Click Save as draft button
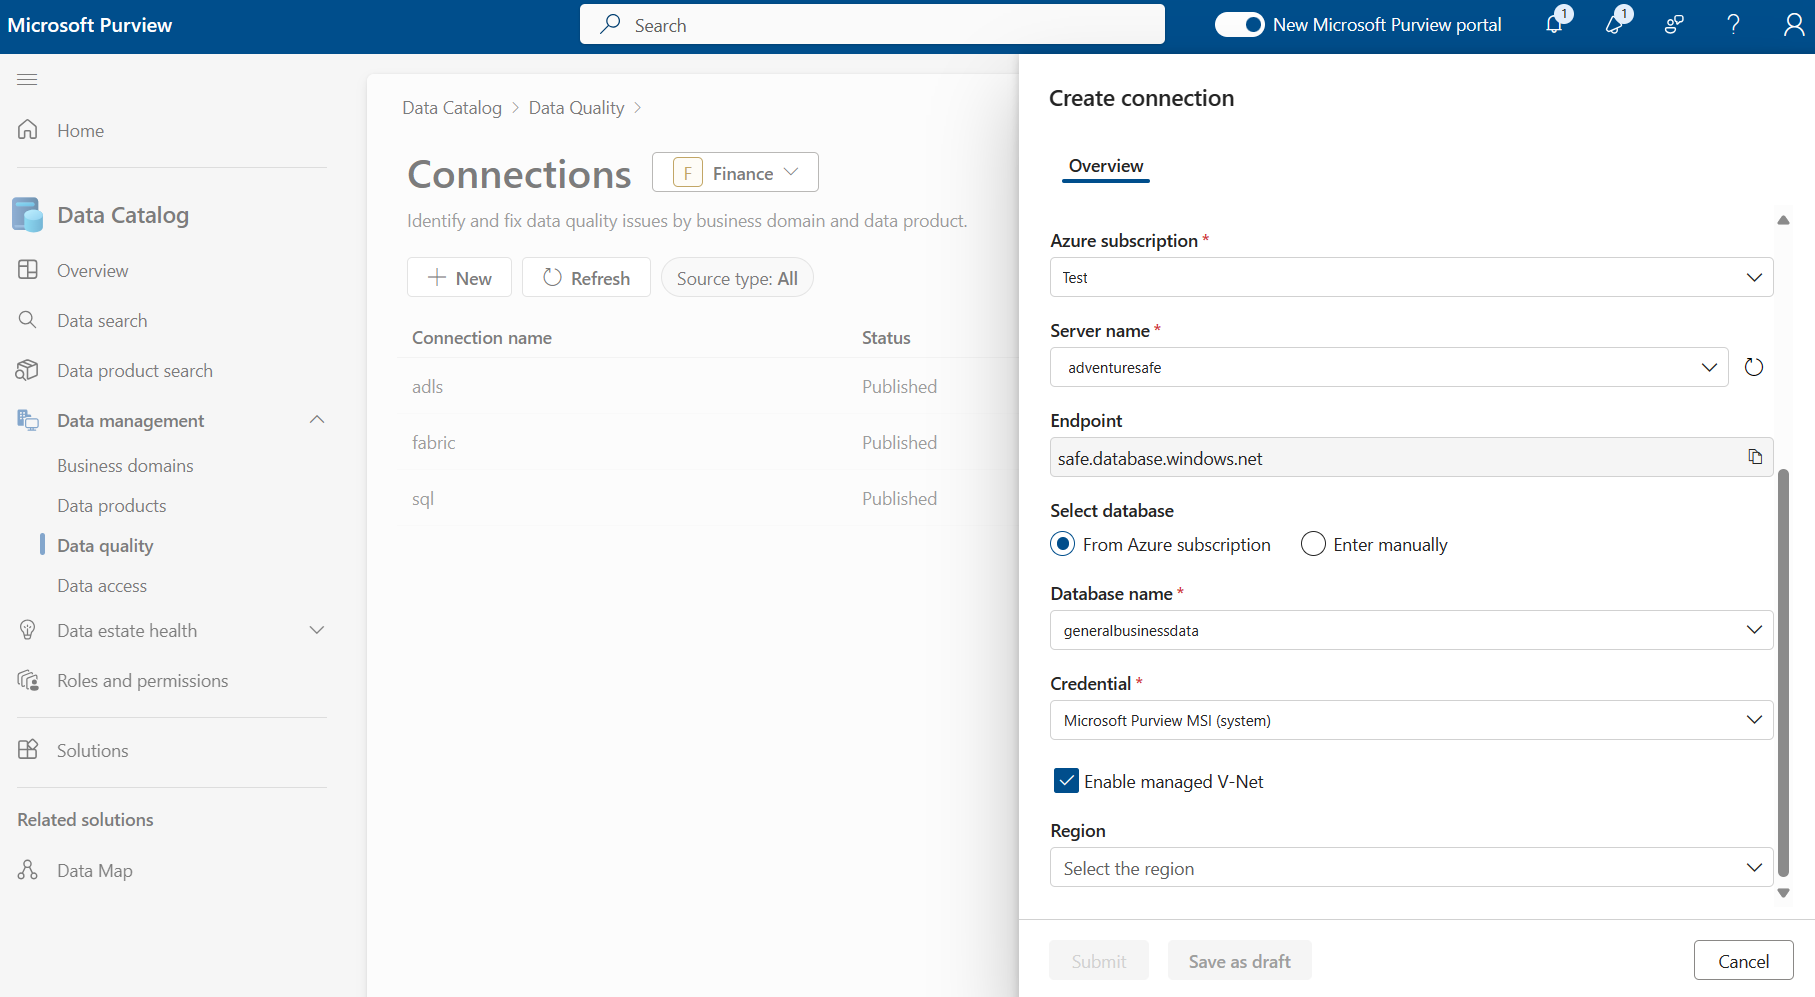The width and height of the screenshot is (1815, 997). point(1239,961)
